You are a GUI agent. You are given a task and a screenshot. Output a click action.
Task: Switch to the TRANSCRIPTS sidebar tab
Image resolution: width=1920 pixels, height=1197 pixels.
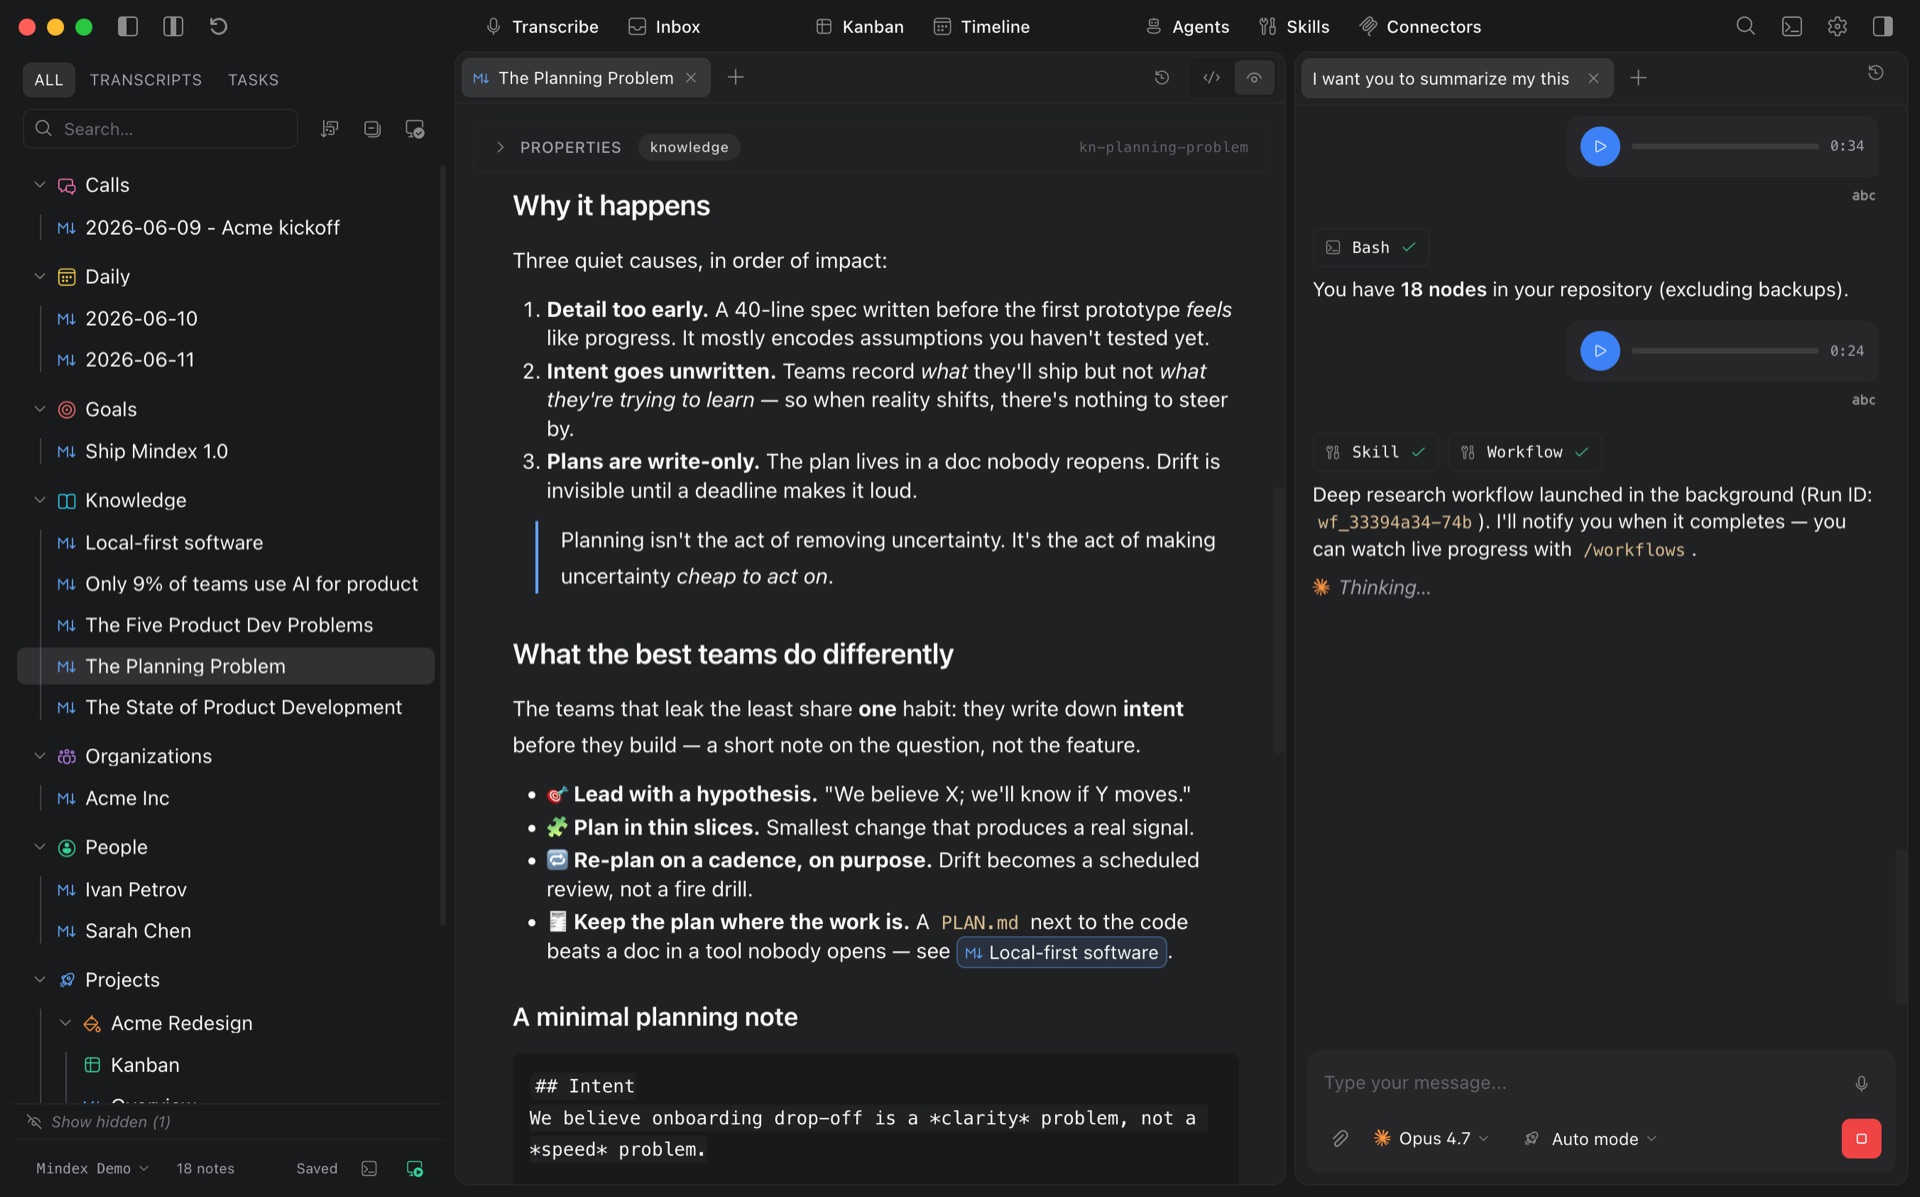(146, 80)
